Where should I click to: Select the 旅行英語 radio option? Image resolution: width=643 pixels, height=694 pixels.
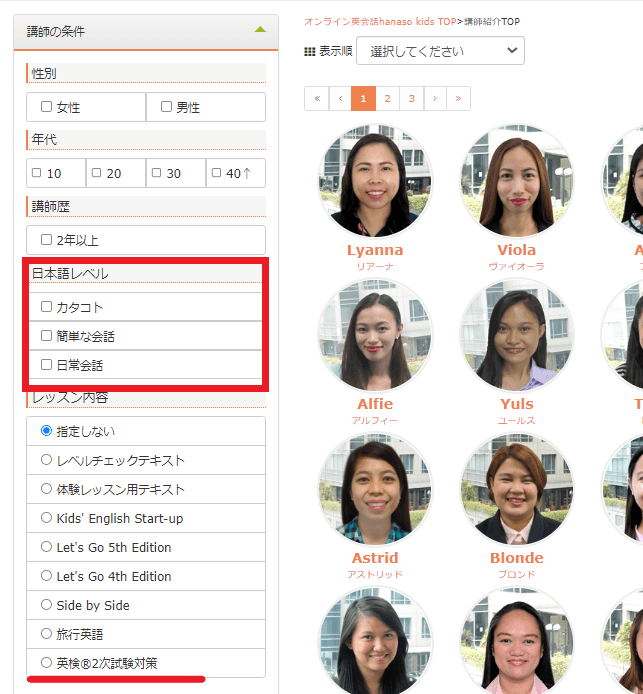click(46, 633)
